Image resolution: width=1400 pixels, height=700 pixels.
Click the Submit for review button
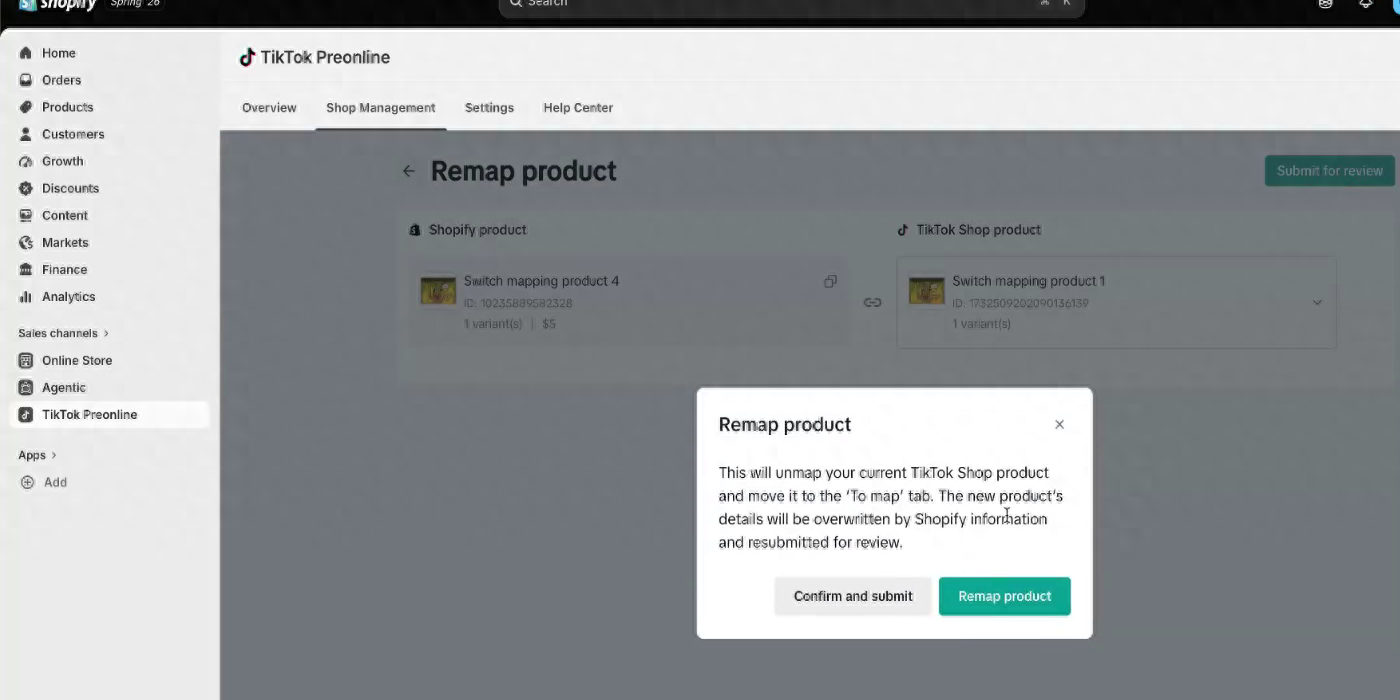click(x=1330, y=171)
